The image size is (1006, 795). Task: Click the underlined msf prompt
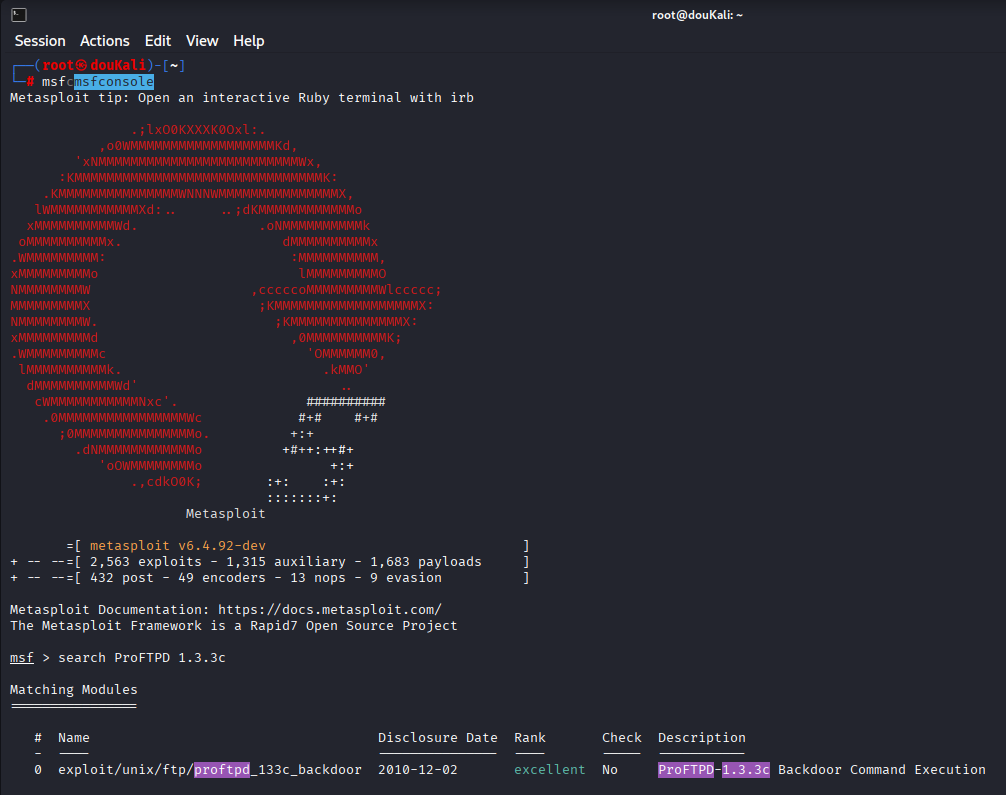point(21,657)
